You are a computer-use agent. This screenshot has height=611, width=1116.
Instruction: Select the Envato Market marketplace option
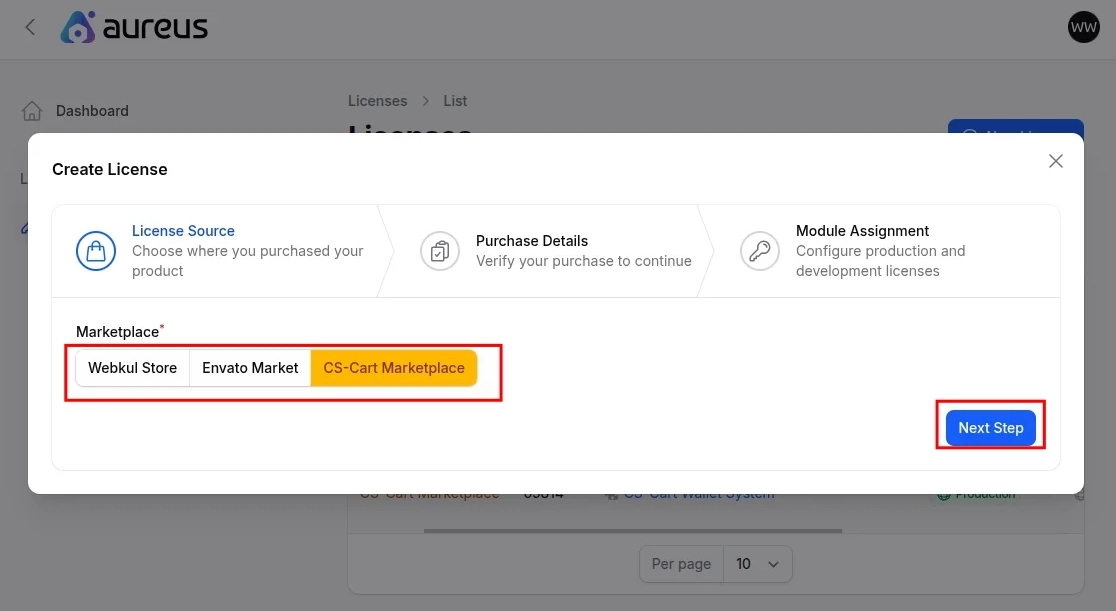(249, 367)
